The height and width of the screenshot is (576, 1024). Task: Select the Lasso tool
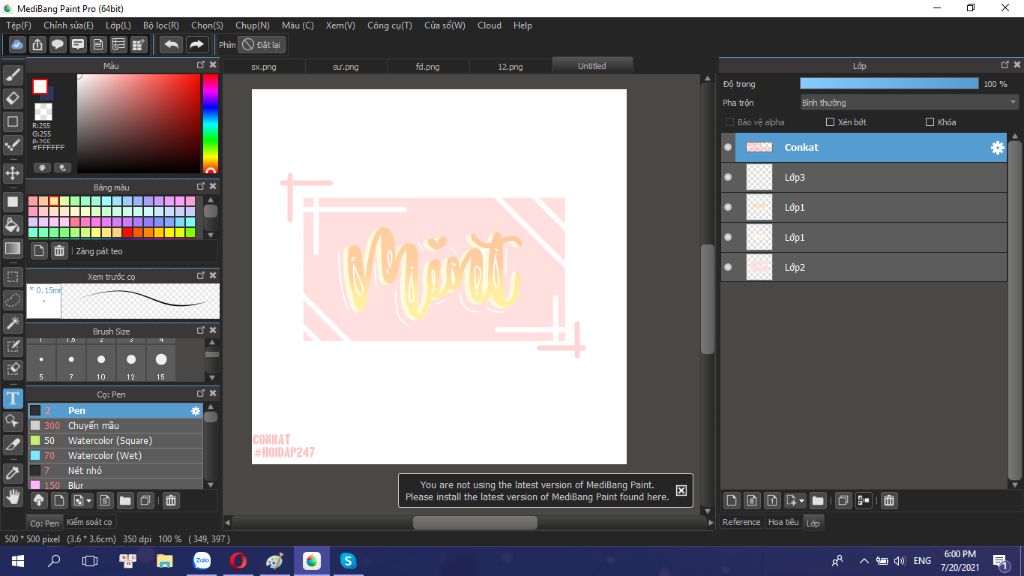[x=12, y=300]
